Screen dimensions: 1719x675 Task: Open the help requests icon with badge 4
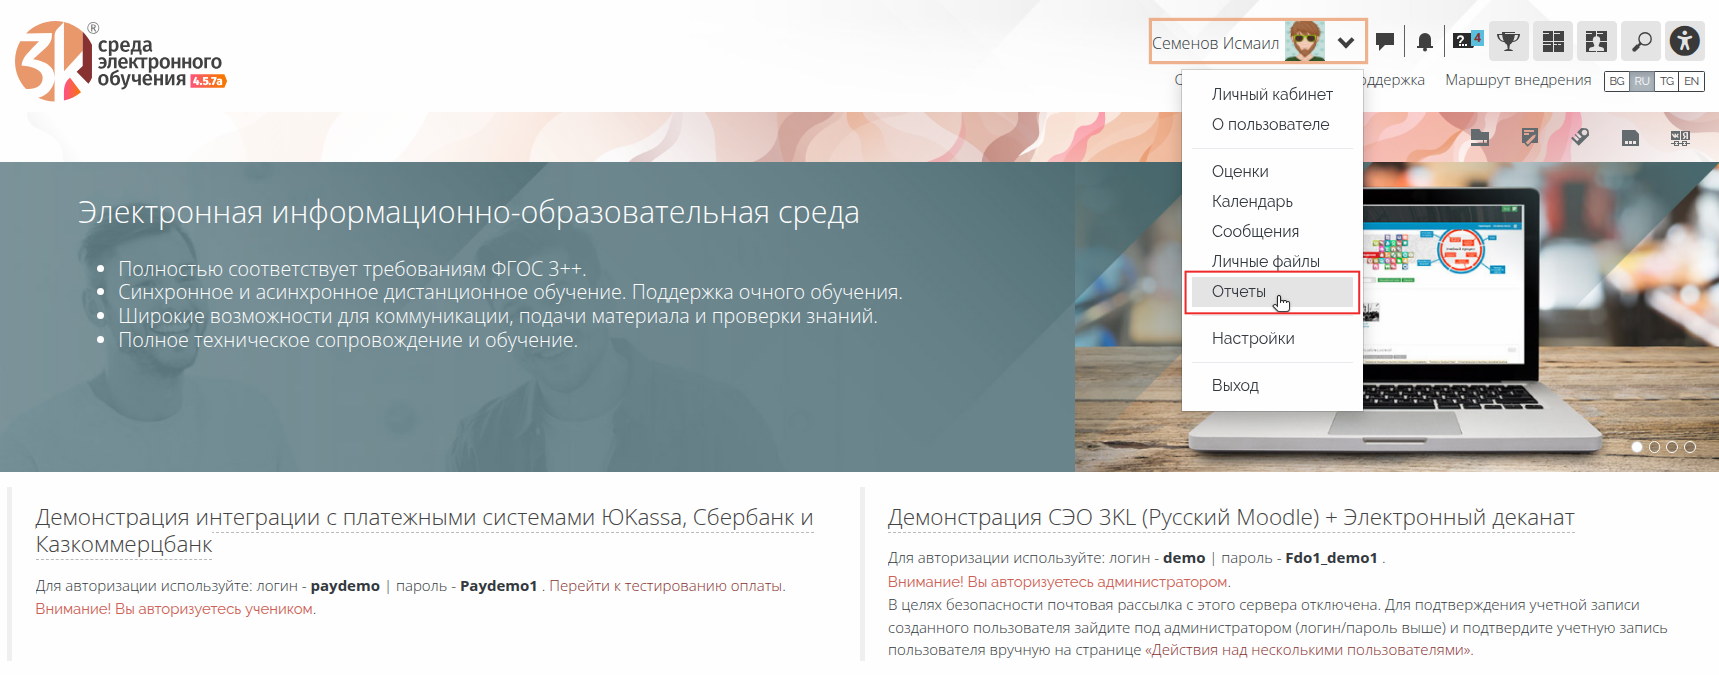coord(1467,42)
